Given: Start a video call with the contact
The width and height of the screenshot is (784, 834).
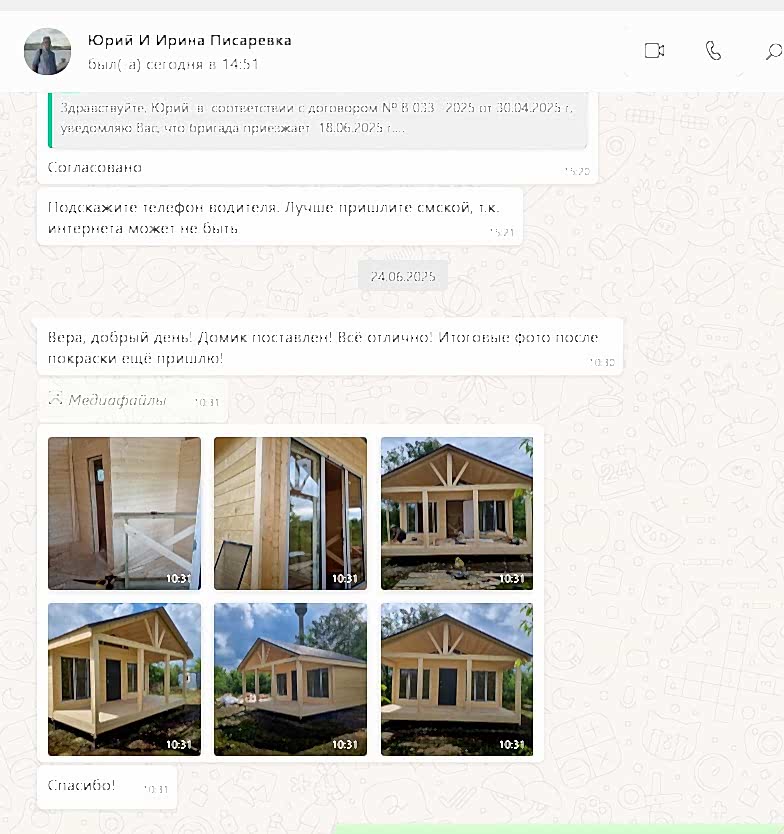Looking at the screenshot, I should point(654,51).
